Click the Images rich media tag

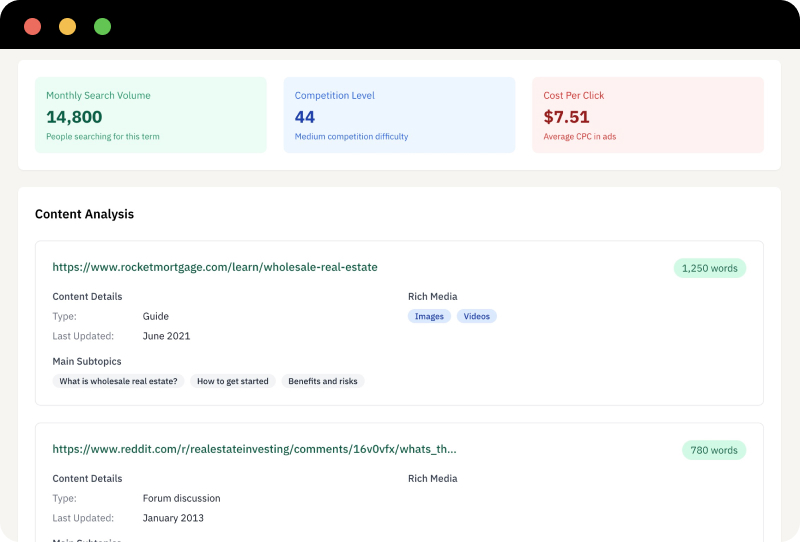(x=429, y=316)
